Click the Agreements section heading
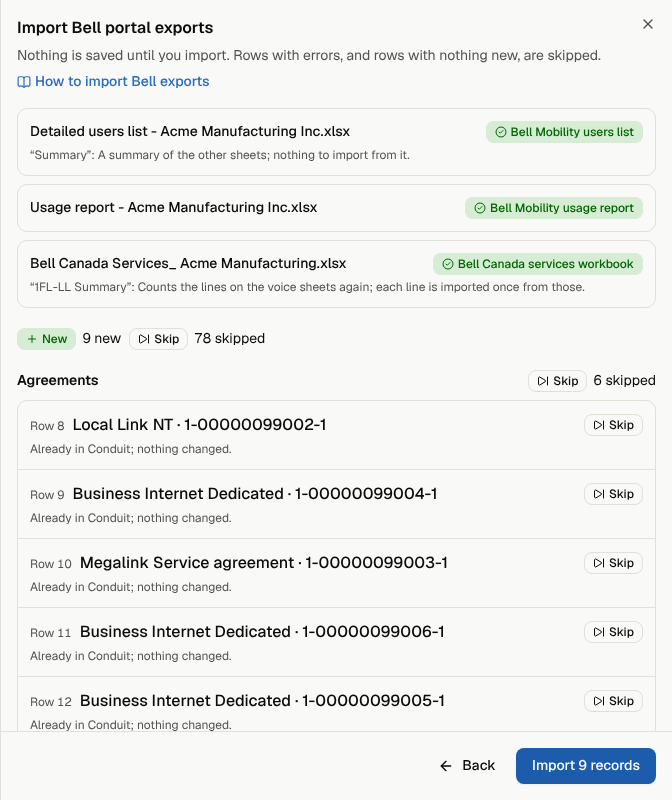Viewport: 672px width, 800px height. 58,381
